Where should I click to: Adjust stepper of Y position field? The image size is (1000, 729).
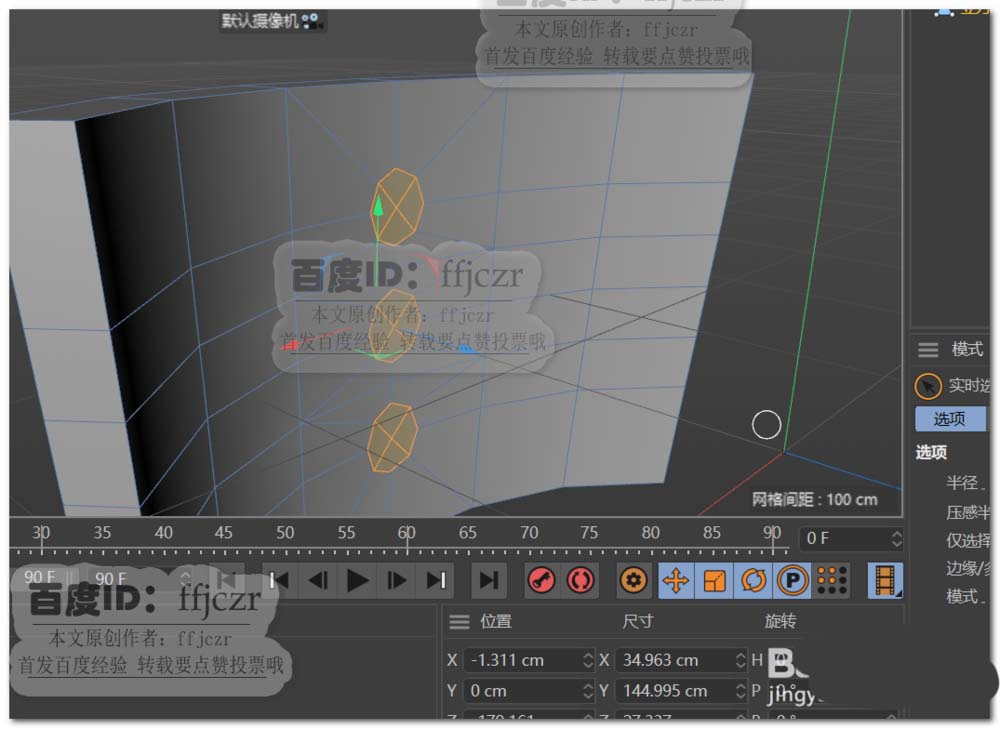(588, 691)
